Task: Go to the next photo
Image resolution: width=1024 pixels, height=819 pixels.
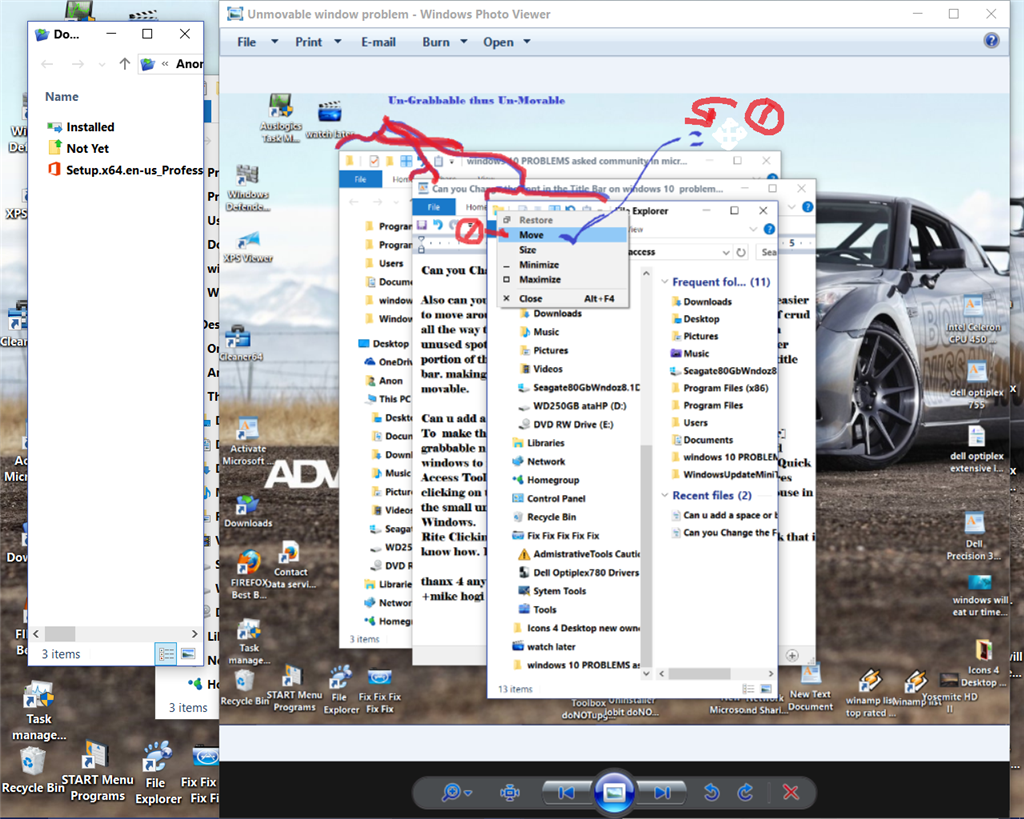Action: pos(661,792)
